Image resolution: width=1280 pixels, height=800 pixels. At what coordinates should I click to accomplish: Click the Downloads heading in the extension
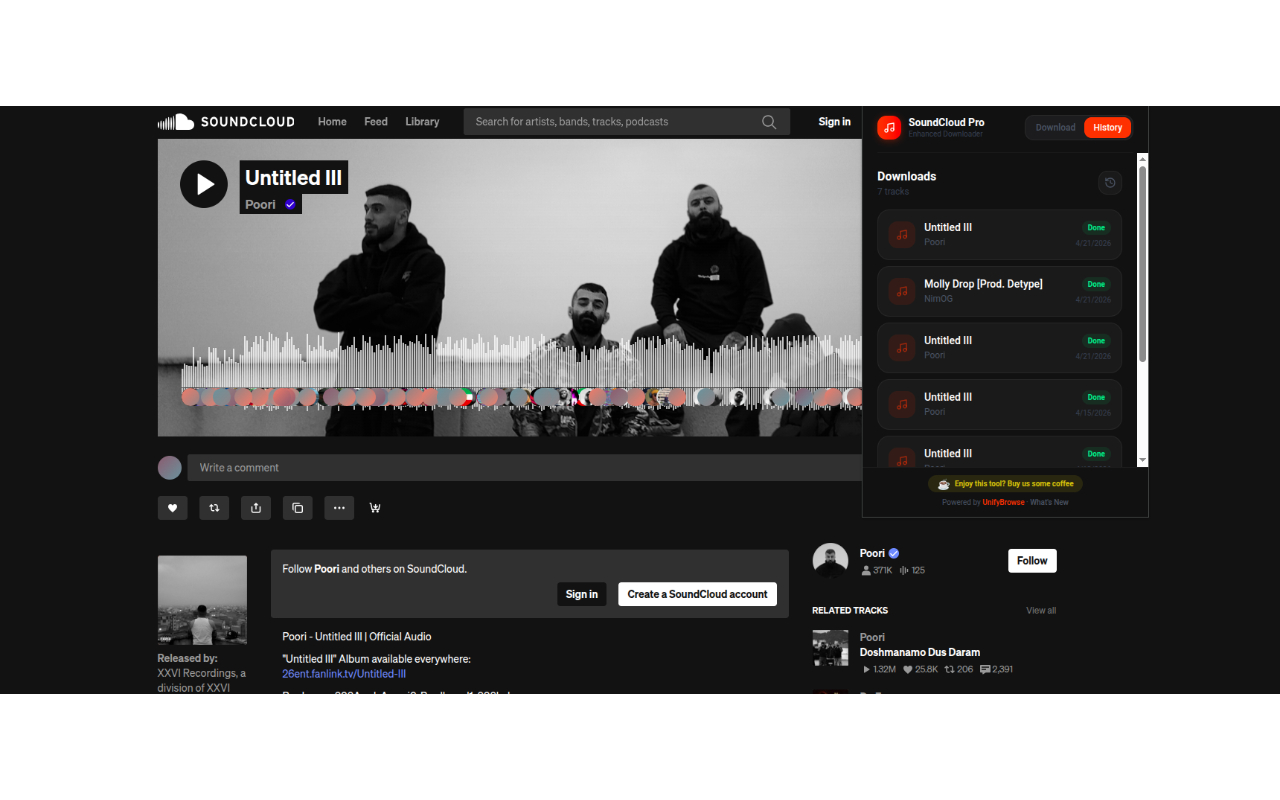907,176
